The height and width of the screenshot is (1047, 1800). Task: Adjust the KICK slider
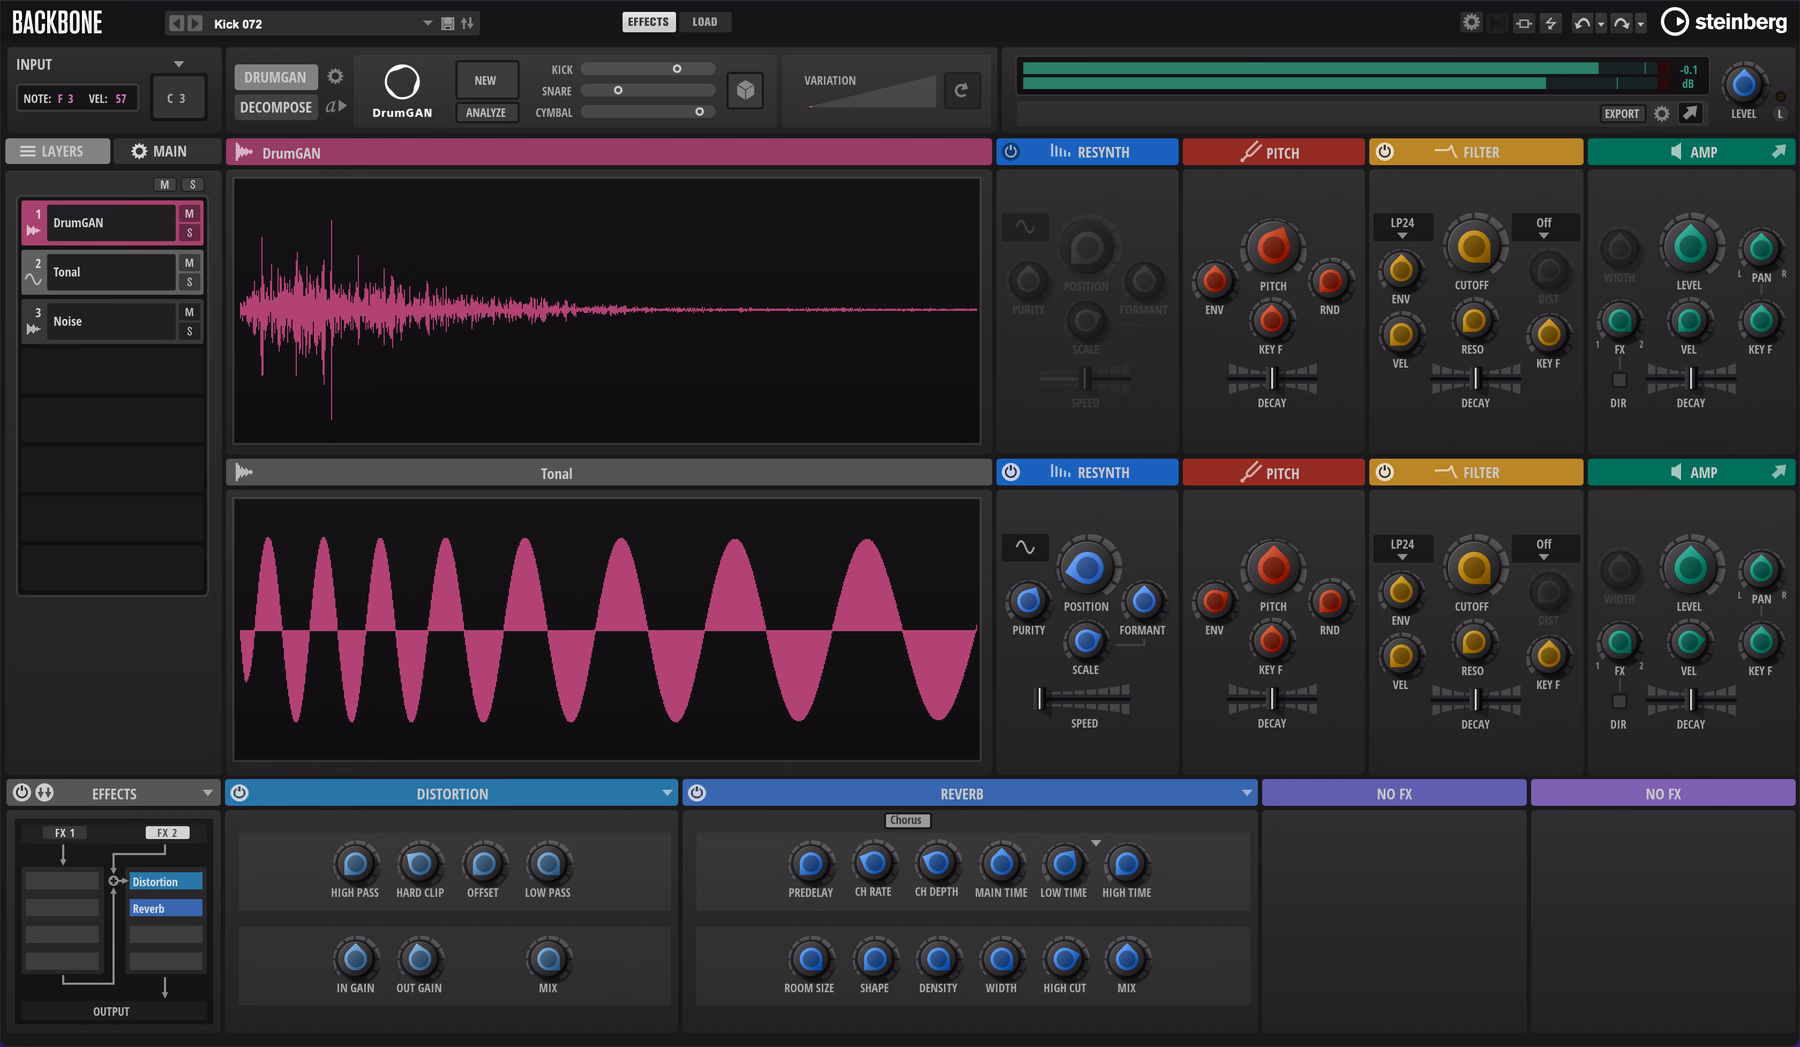pyautogui.click(x=648, y=69)
